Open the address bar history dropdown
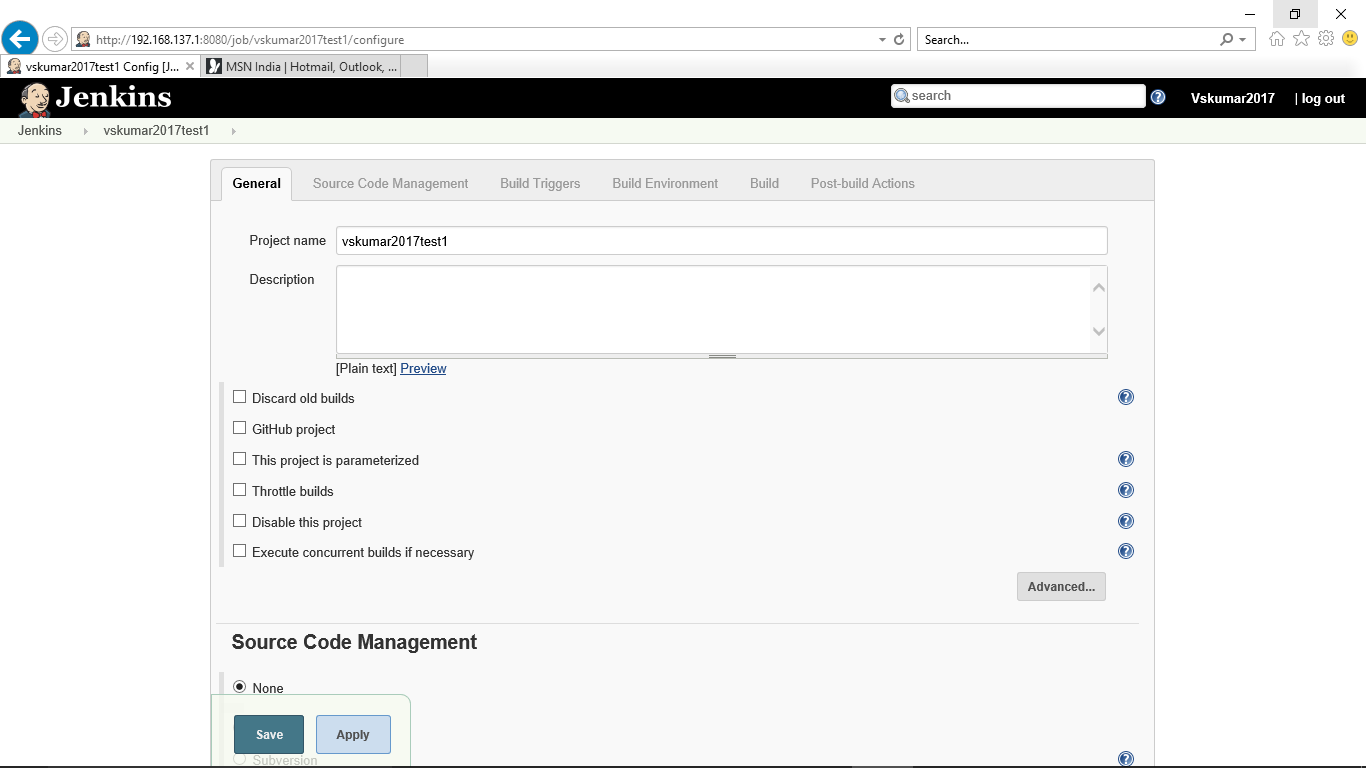 tap(882, 40)
